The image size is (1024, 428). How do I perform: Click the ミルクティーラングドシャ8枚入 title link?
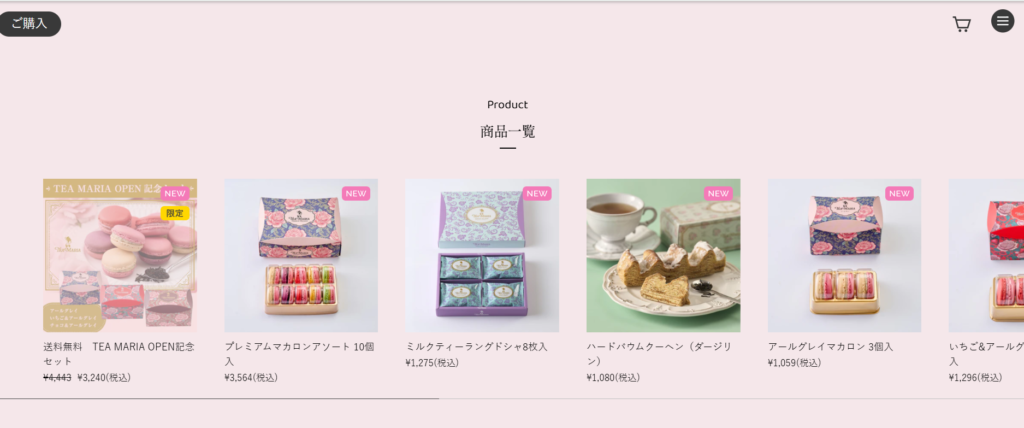(477, 346)
